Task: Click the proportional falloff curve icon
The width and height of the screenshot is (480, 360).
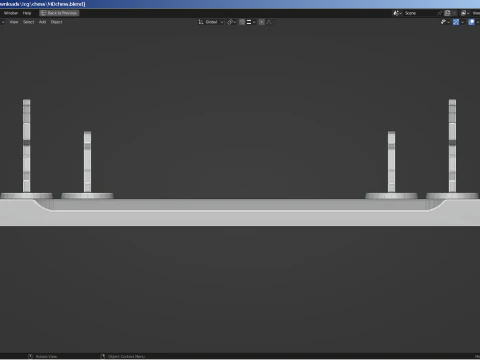Action: [269, 22]
